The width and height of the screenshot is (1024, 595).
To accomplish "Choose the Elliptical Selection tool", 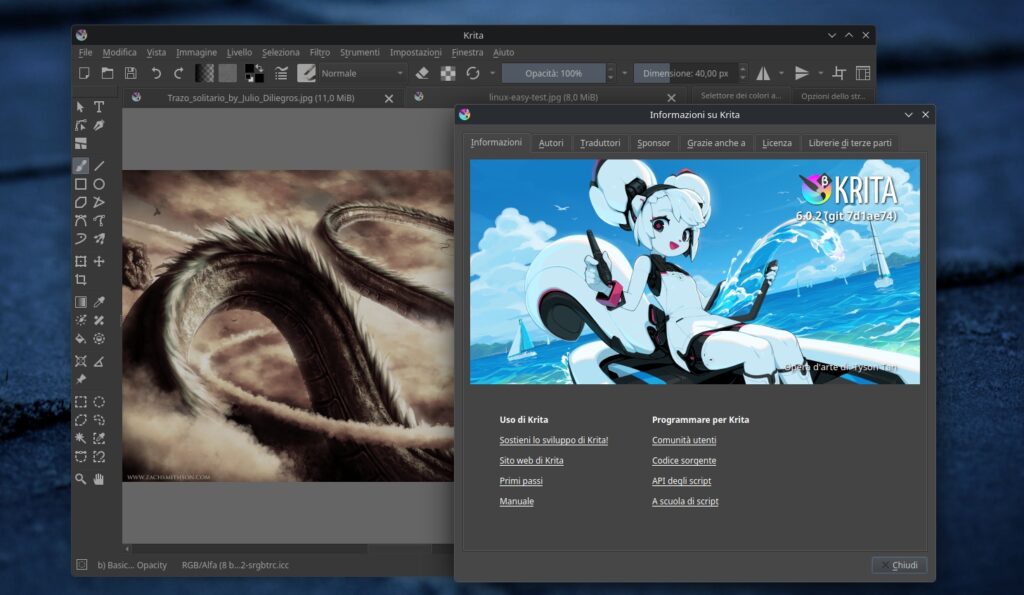I will [x=99, y=402].
